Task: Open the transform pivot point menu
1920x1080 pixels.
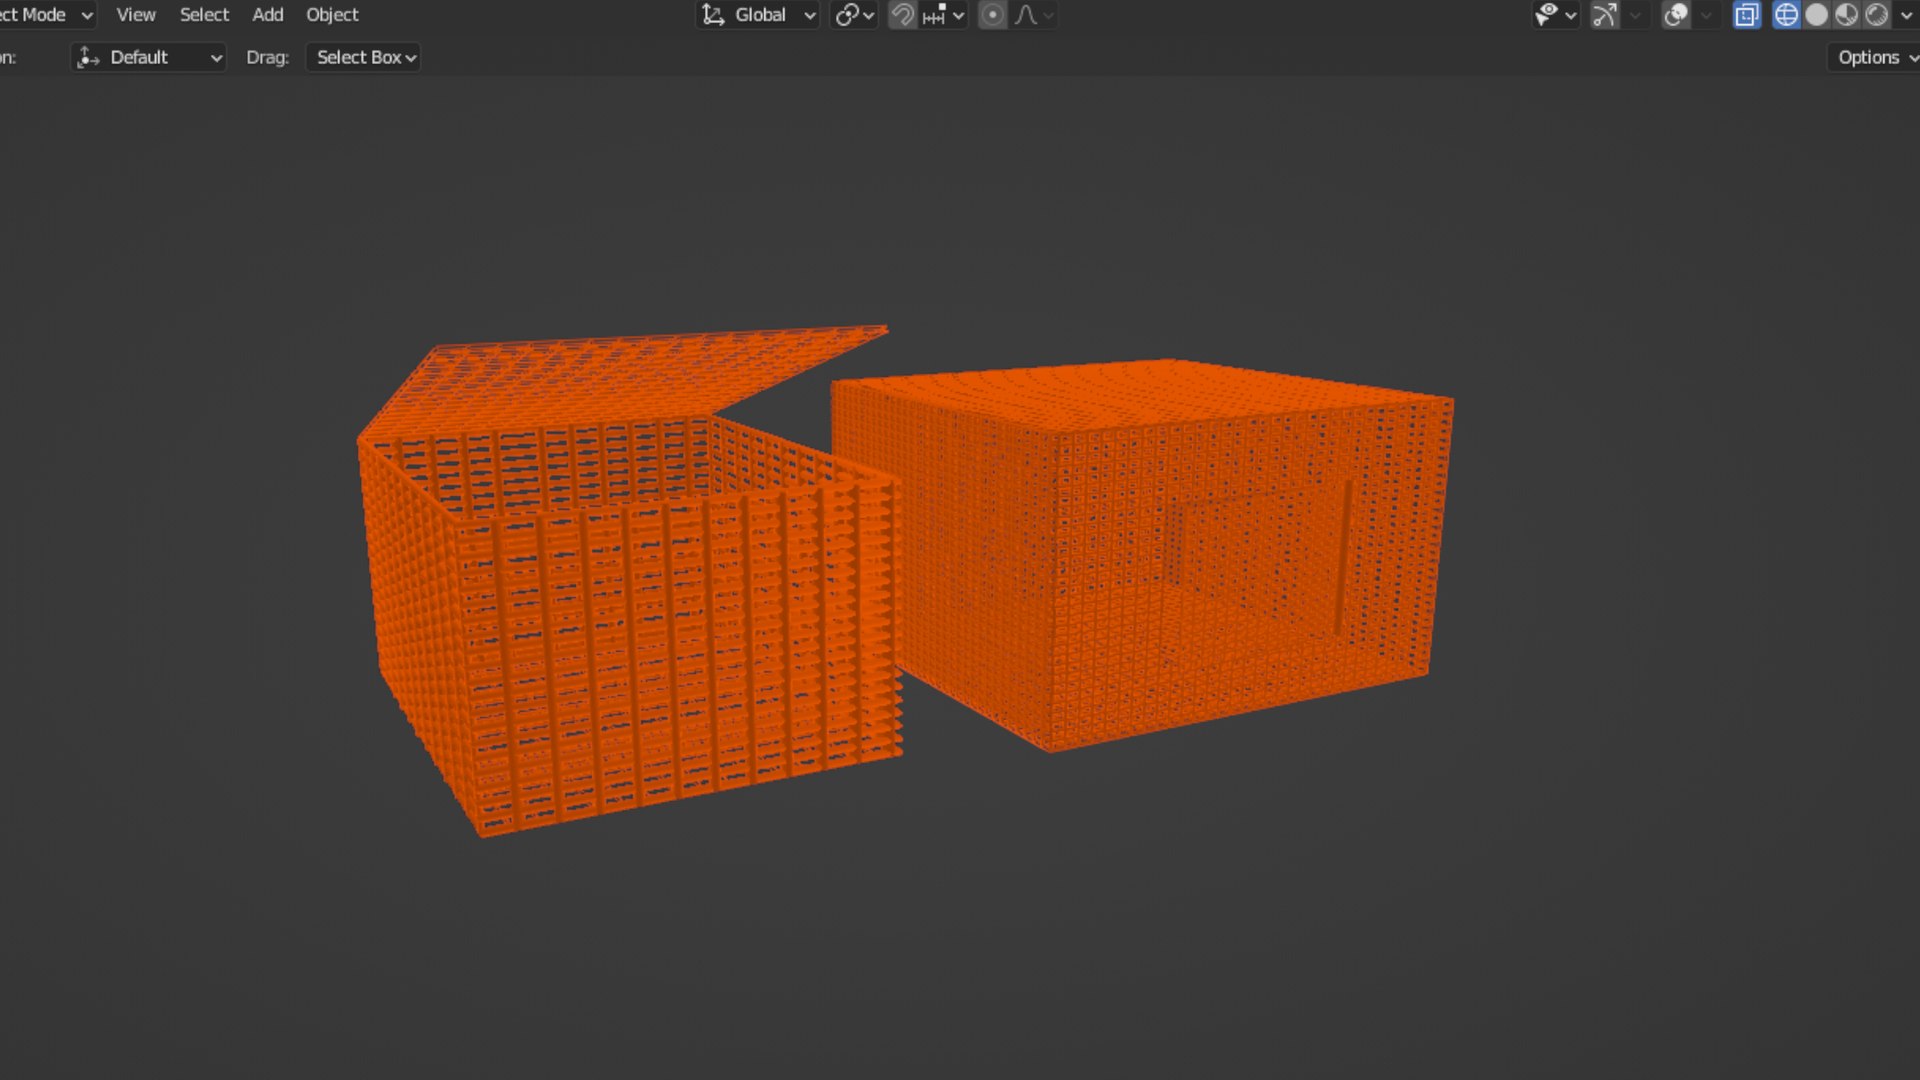Action: (854, 15)
